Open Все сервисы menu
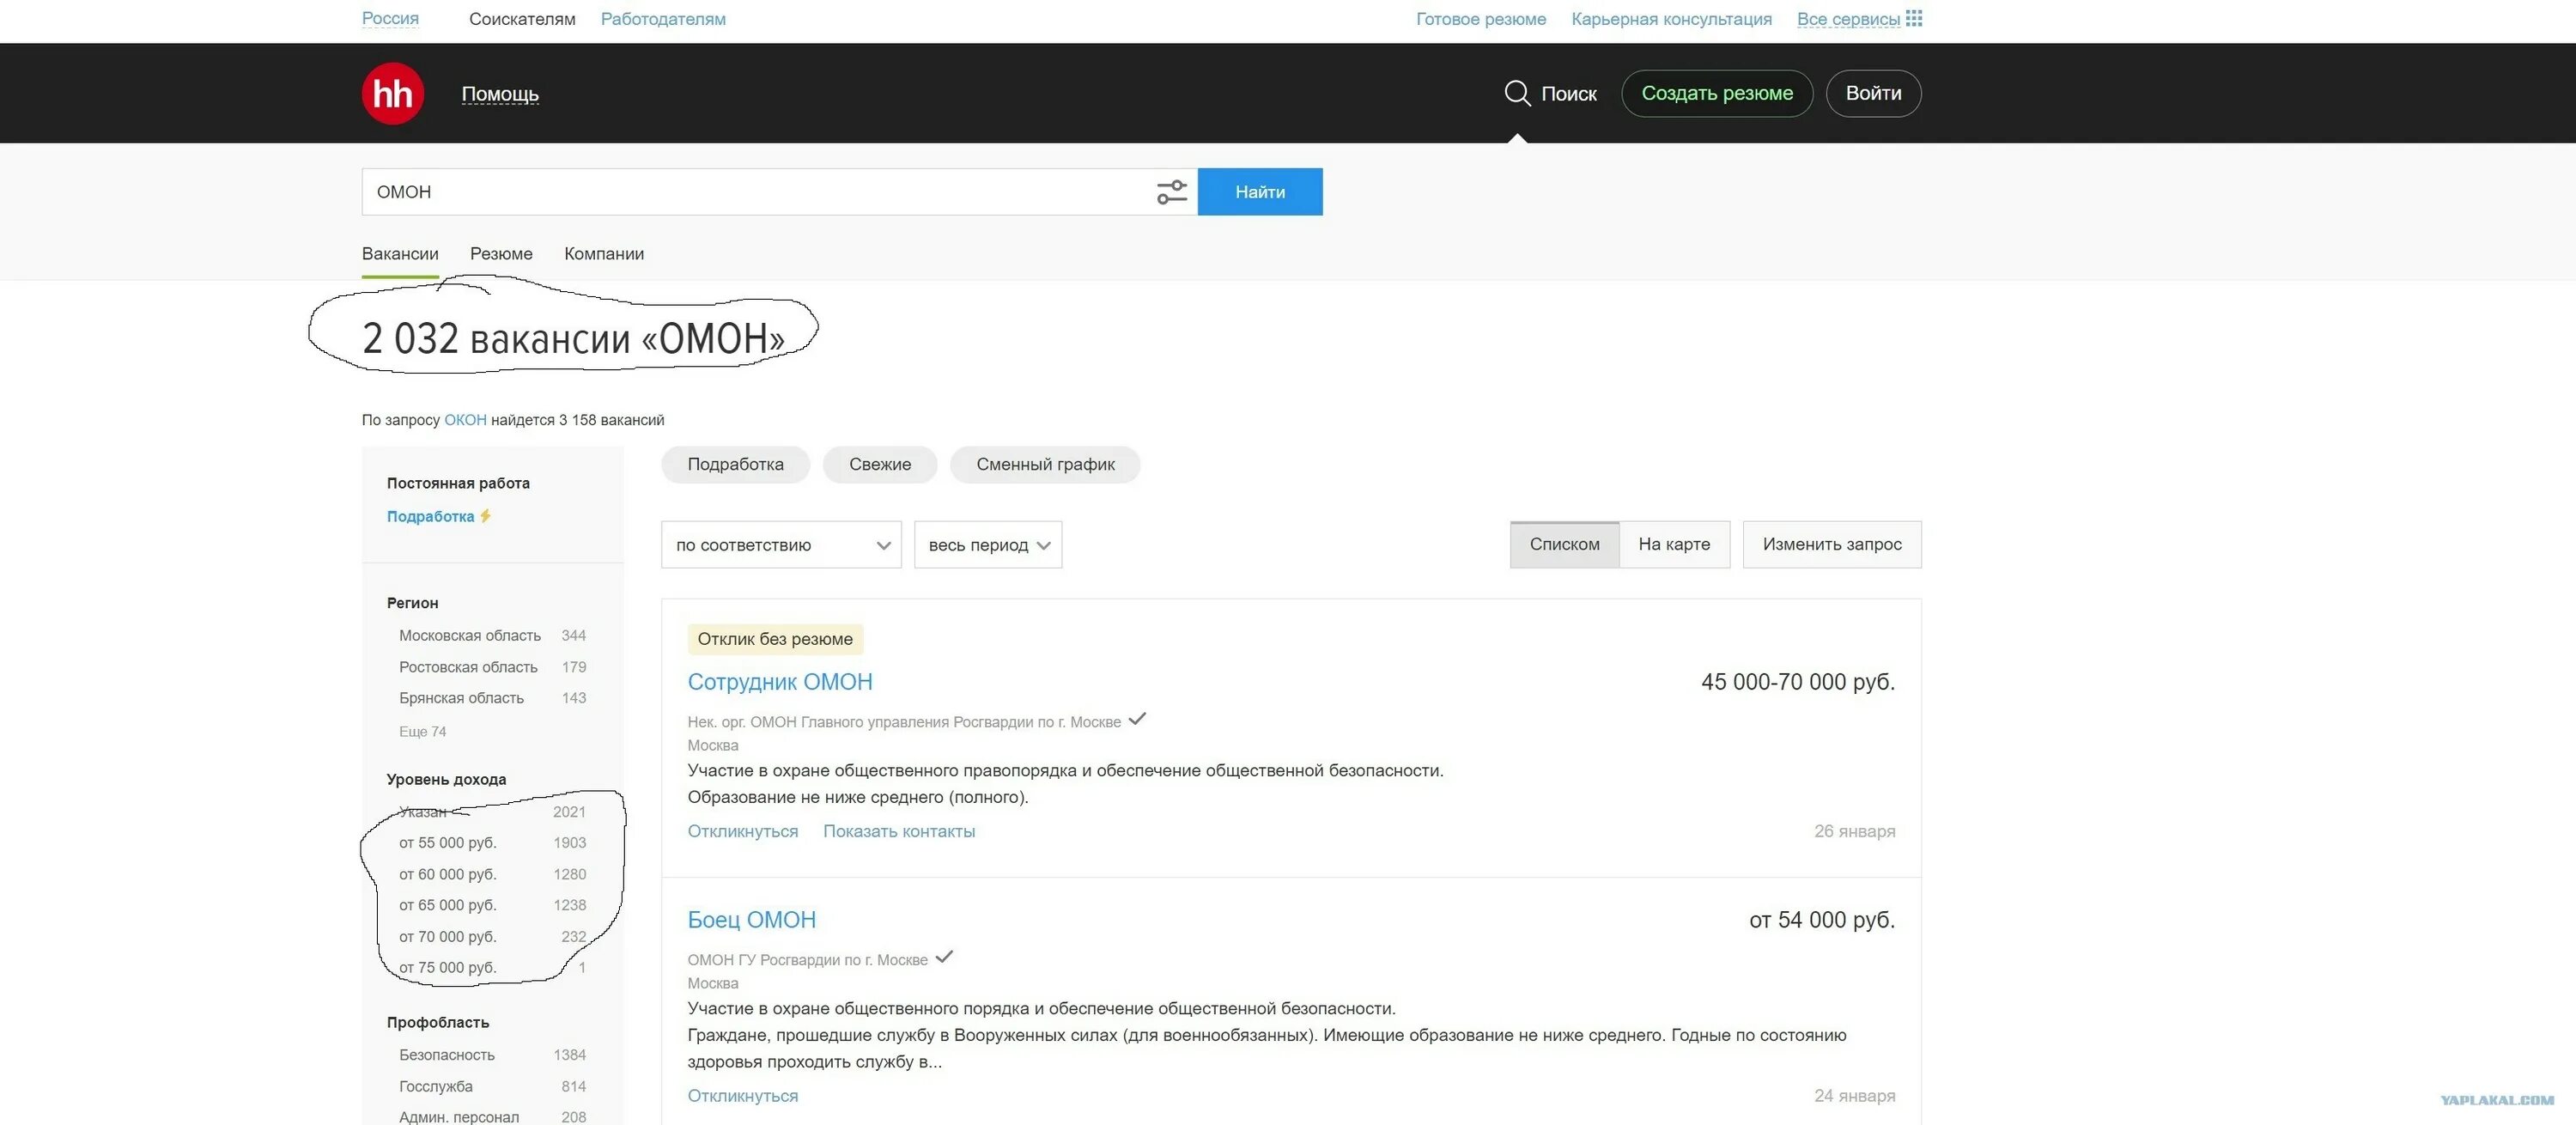The height and width of the screenshot is (1125, 2576). pyautogui.click(x=1848, y=19)
